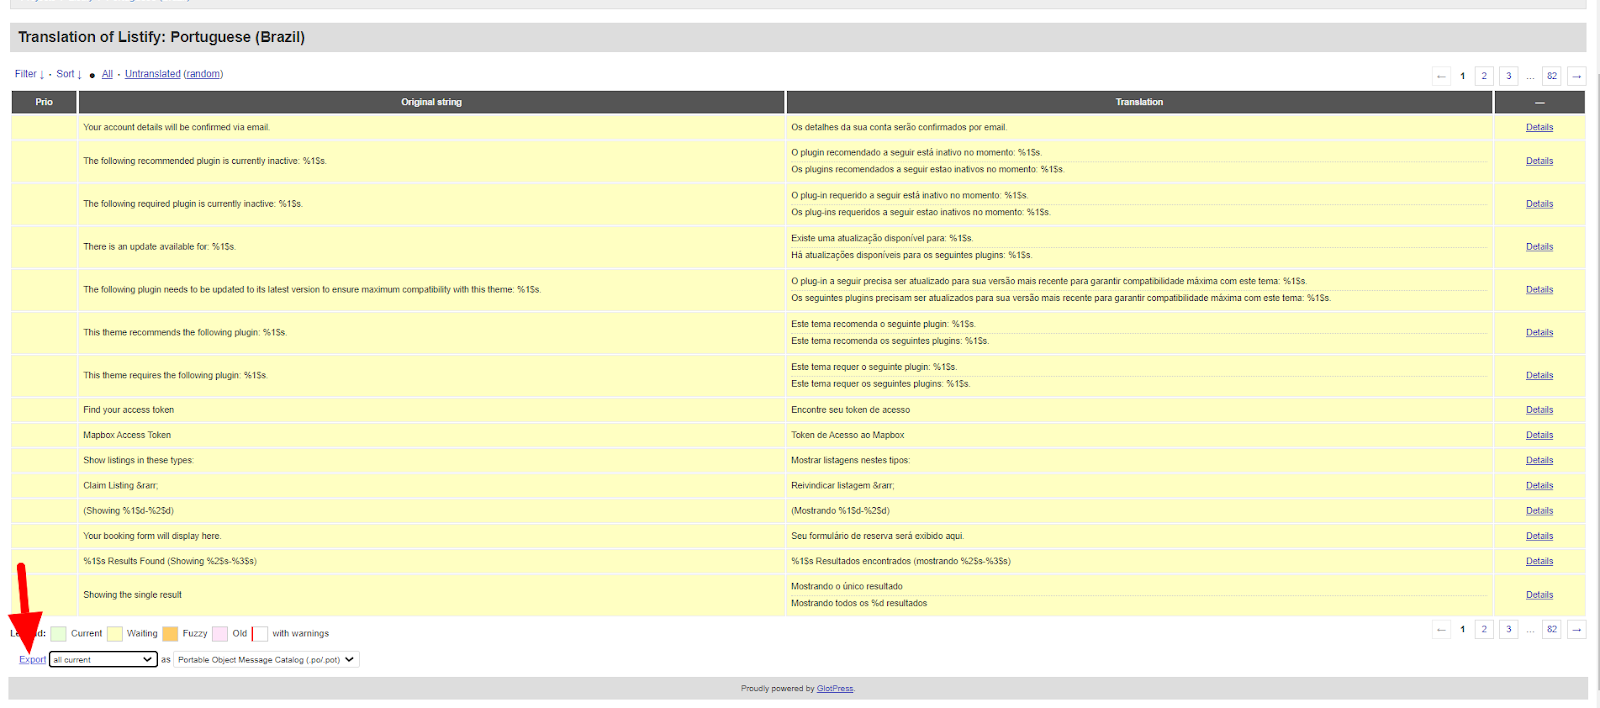Open Details for 'Showing the single result' row
Image resolution: width=1600 pixels, height=708 pixels.
point(1539,595)
